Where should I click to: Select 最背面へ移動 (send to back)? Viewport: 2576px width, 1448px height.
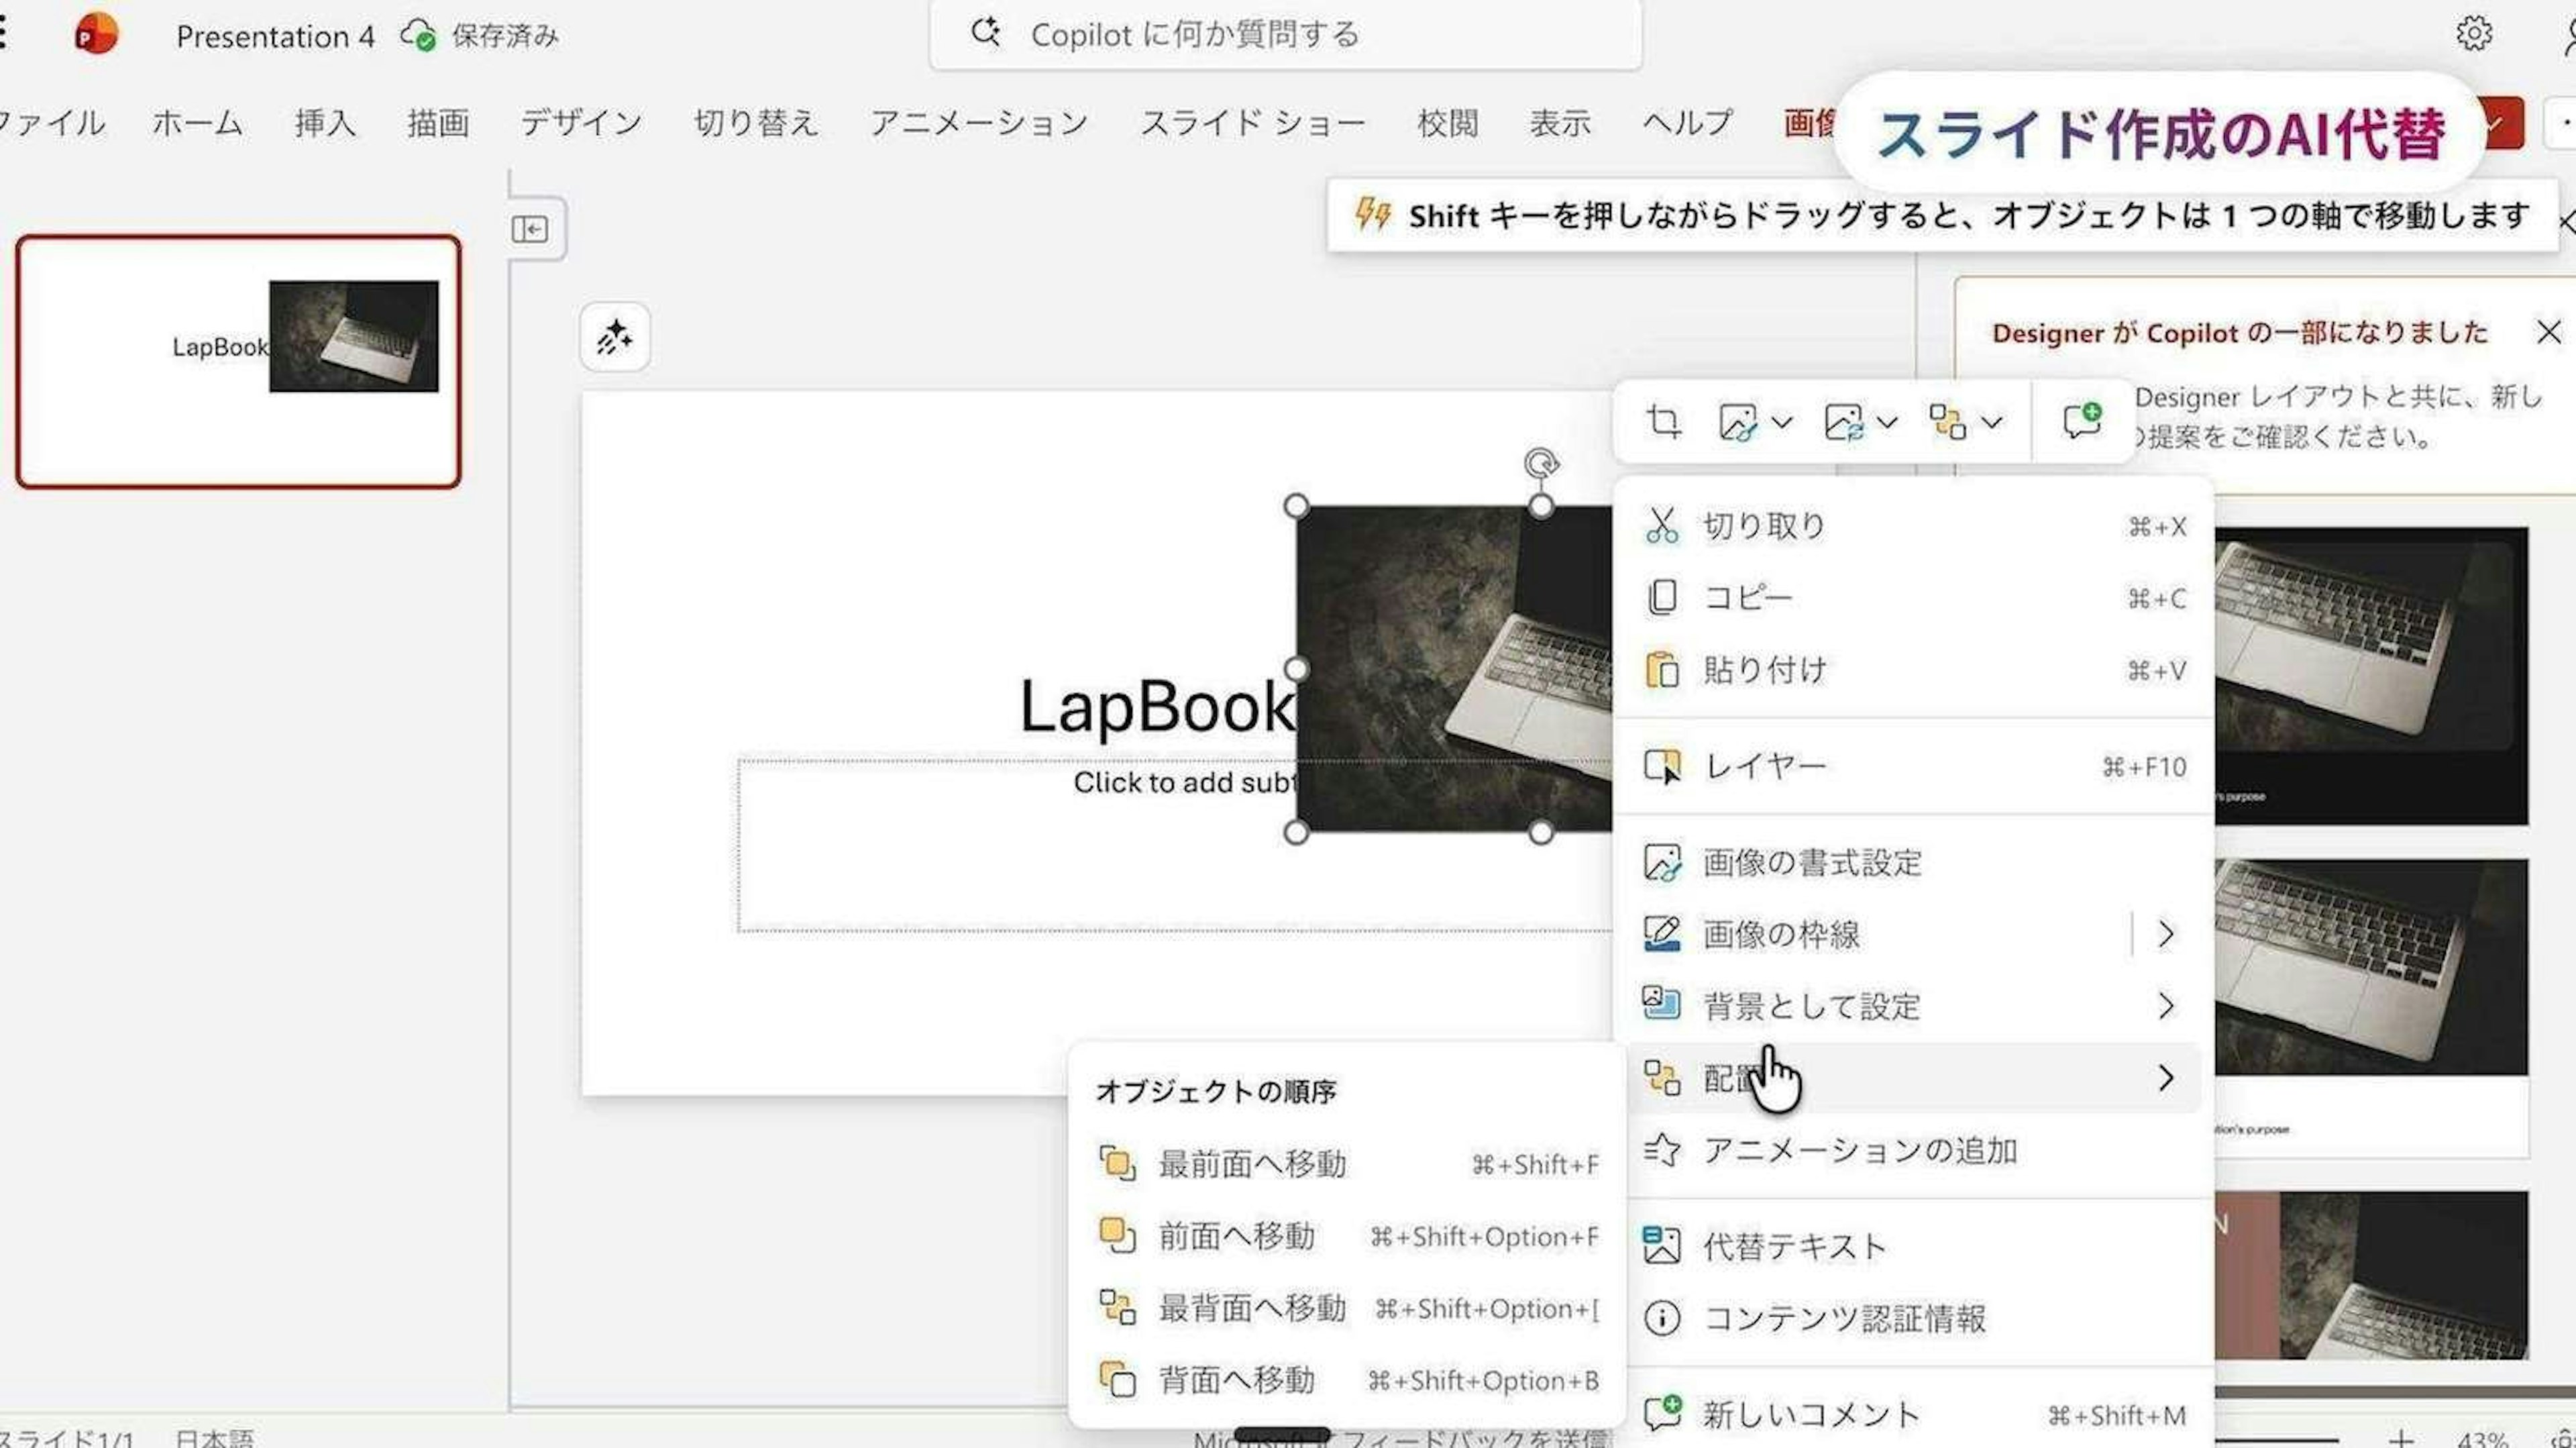(1252, 1308)
